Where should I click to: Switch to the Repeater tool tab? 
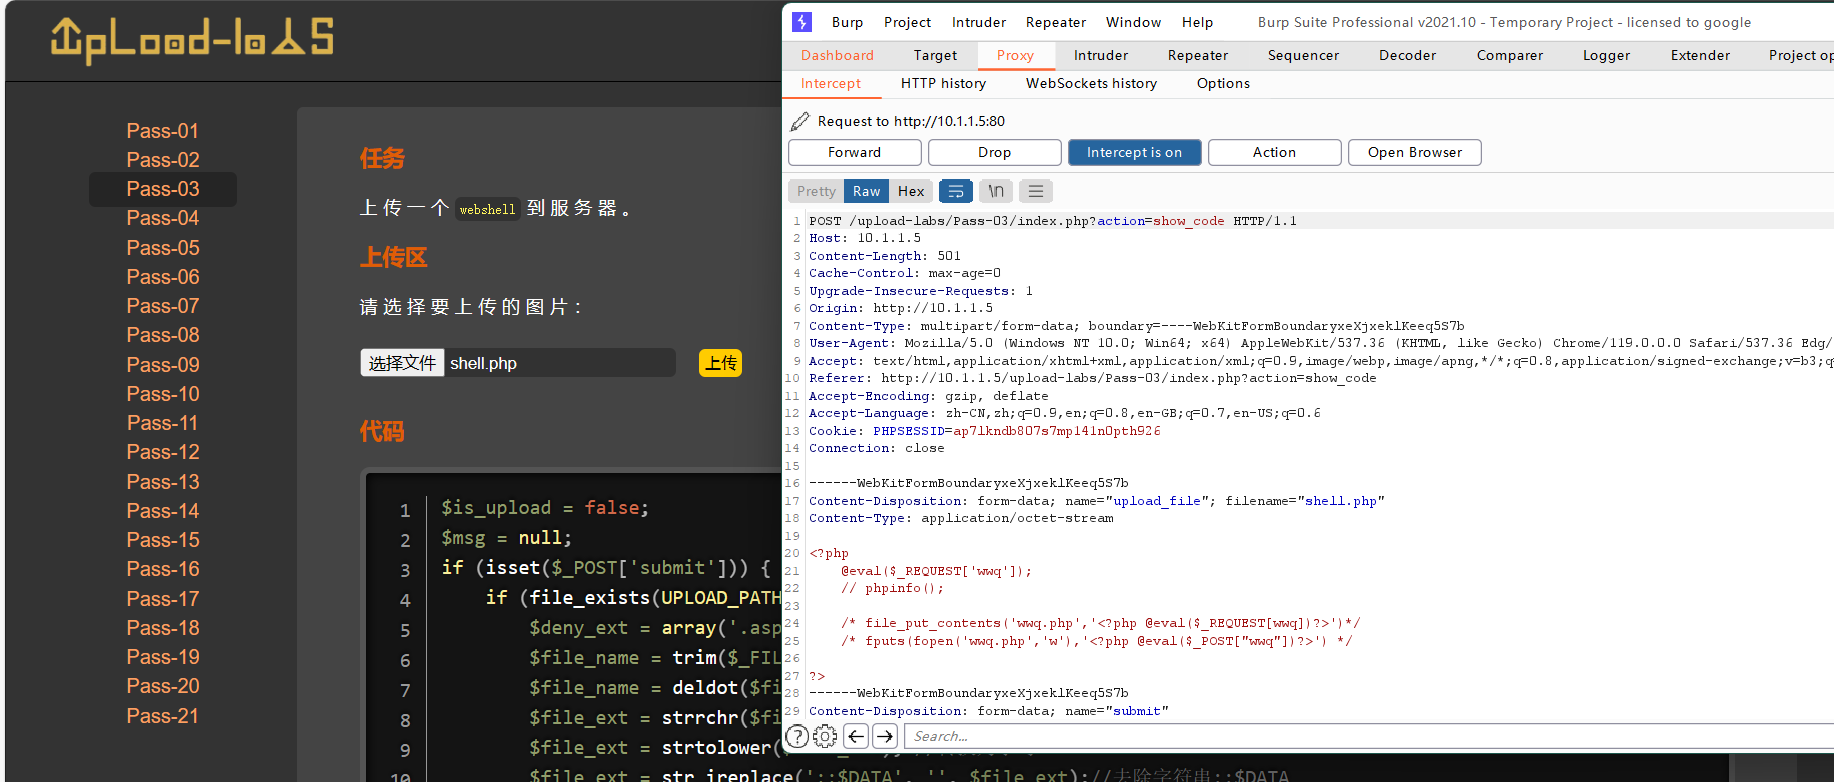click(x=1198, y=55)
